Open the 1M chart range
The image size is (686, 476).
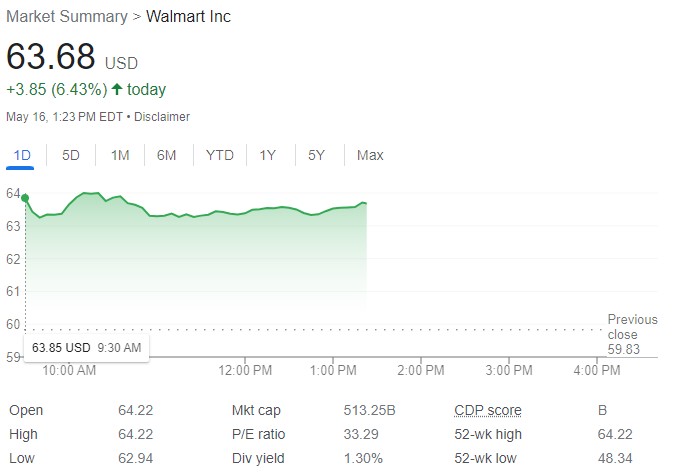(120, 155)
